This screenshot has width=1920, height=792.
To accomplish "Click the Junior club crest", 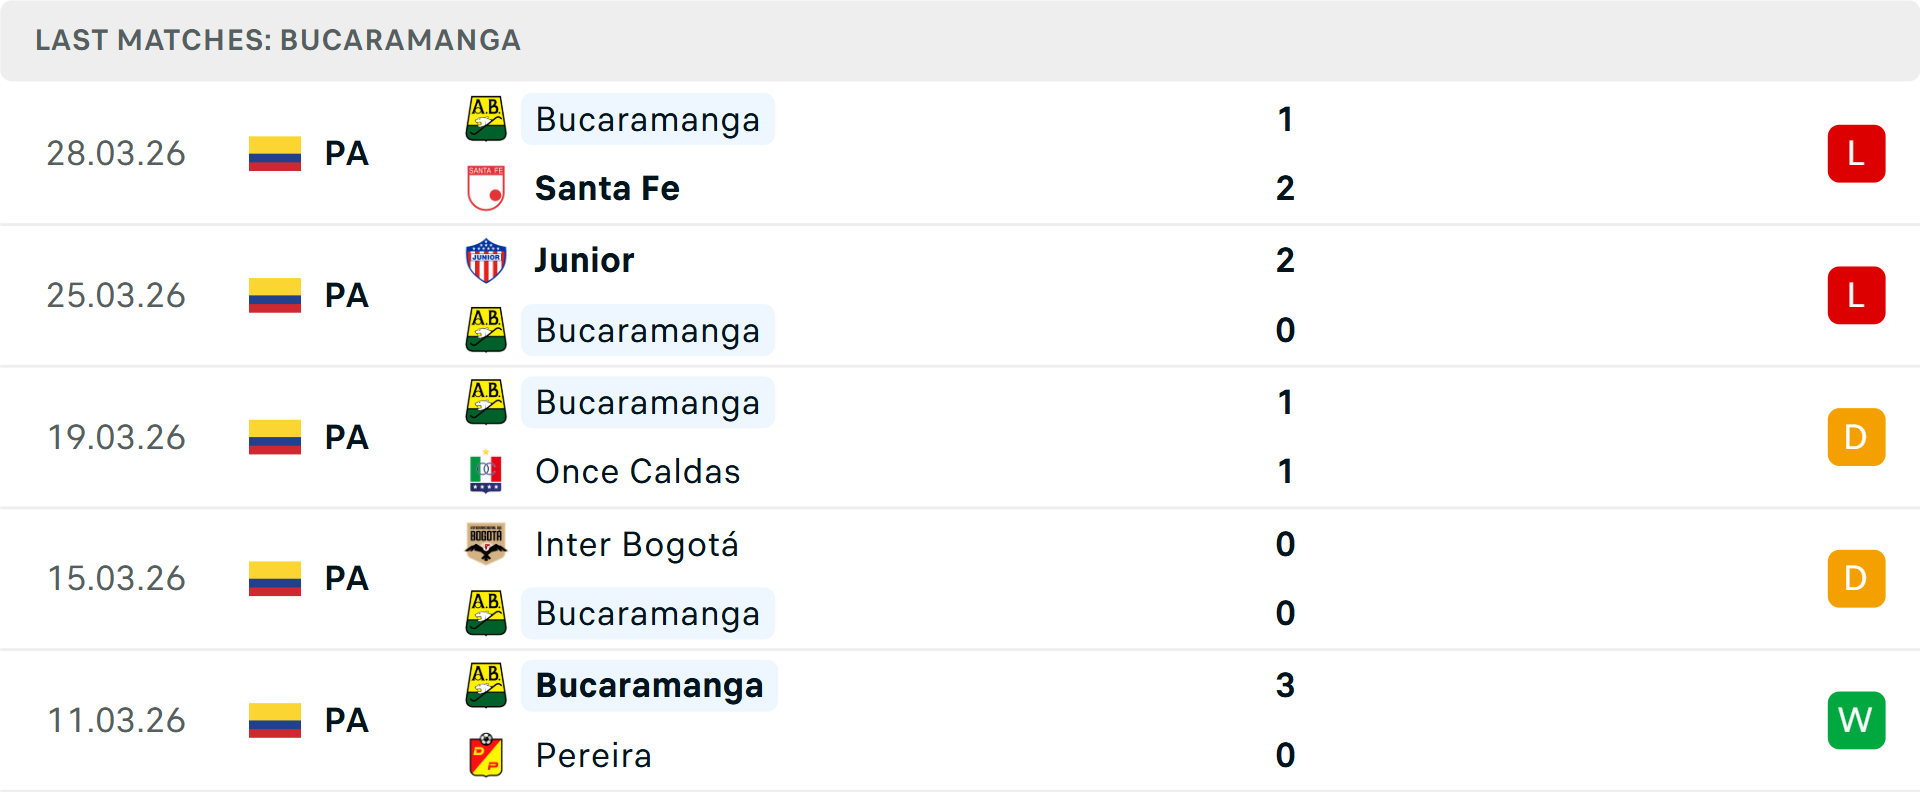I will [x=486, y=261].
